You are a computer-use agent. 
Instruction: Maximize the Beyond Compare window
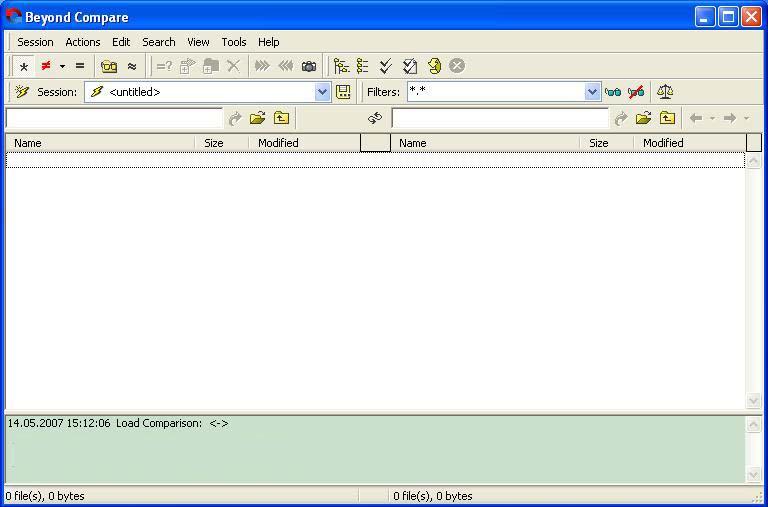[x=728, y=17]
